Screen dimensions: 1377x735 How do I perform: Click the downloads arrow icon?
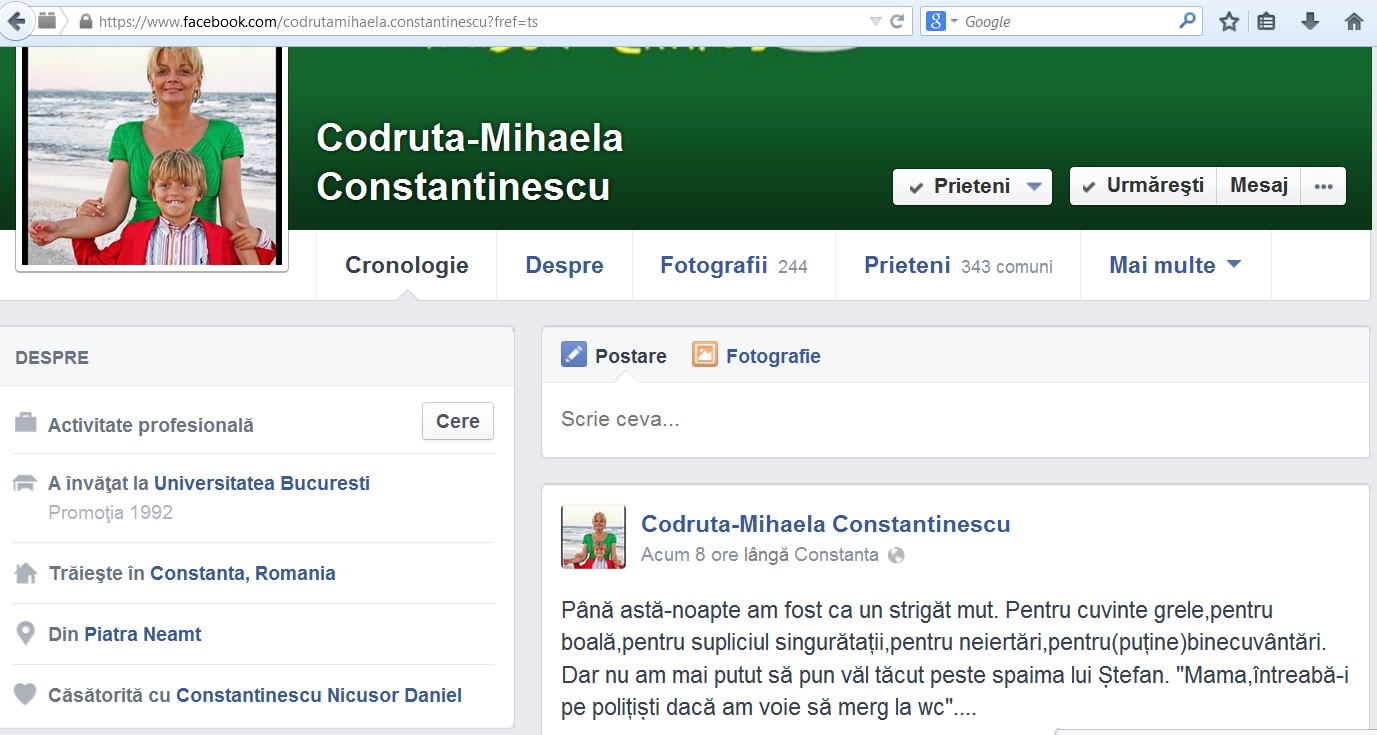pos(1310,21)
